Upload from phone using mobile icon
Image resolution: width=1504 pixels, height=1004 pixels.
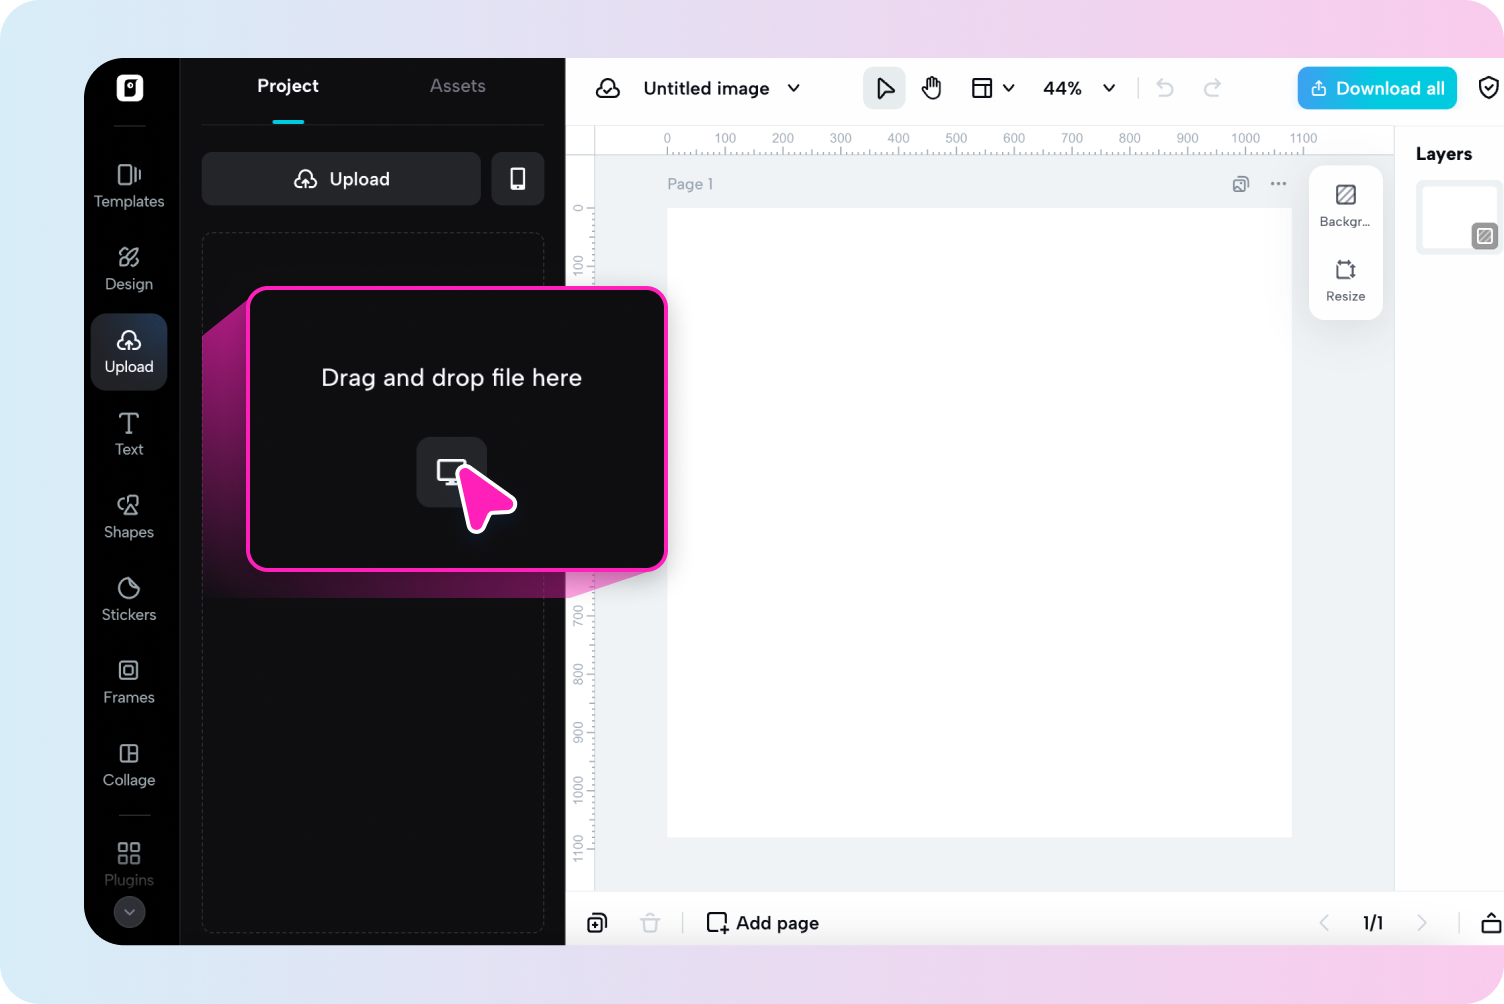518,179
